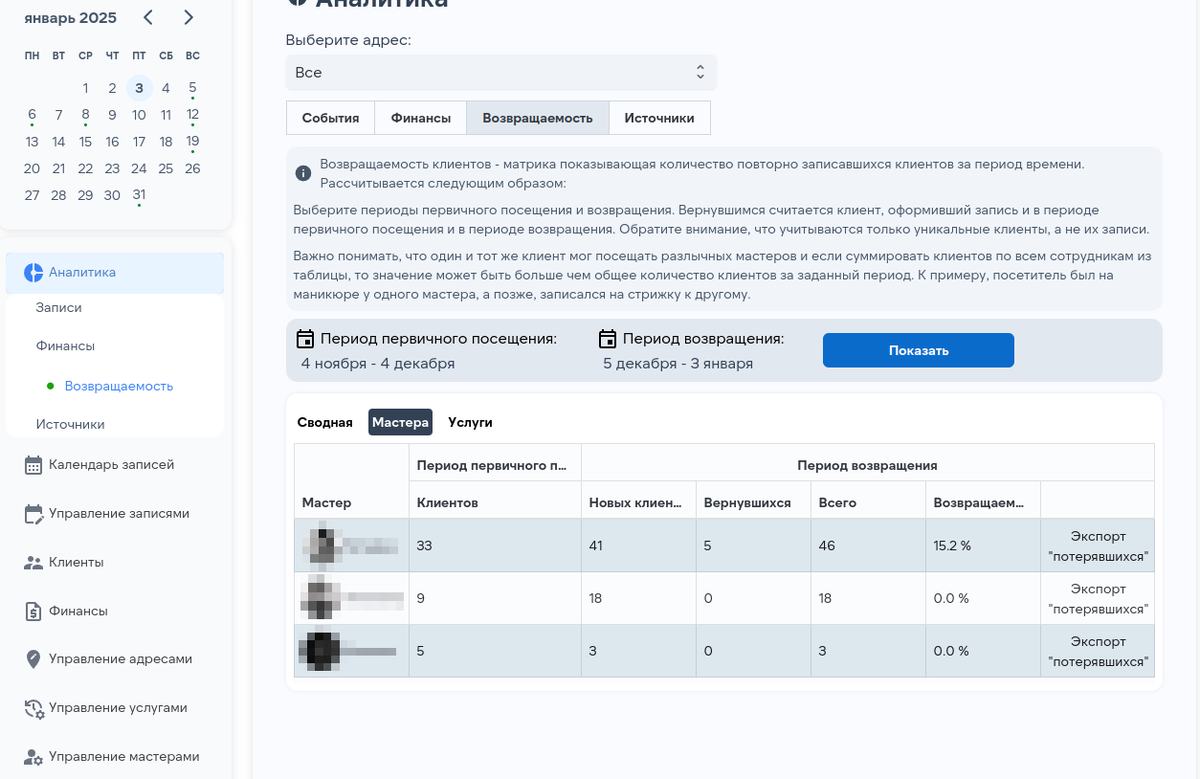This screenshot has height=779, width=1200.
Task: Go to next month with right arrow
Action: pos(188,17)
